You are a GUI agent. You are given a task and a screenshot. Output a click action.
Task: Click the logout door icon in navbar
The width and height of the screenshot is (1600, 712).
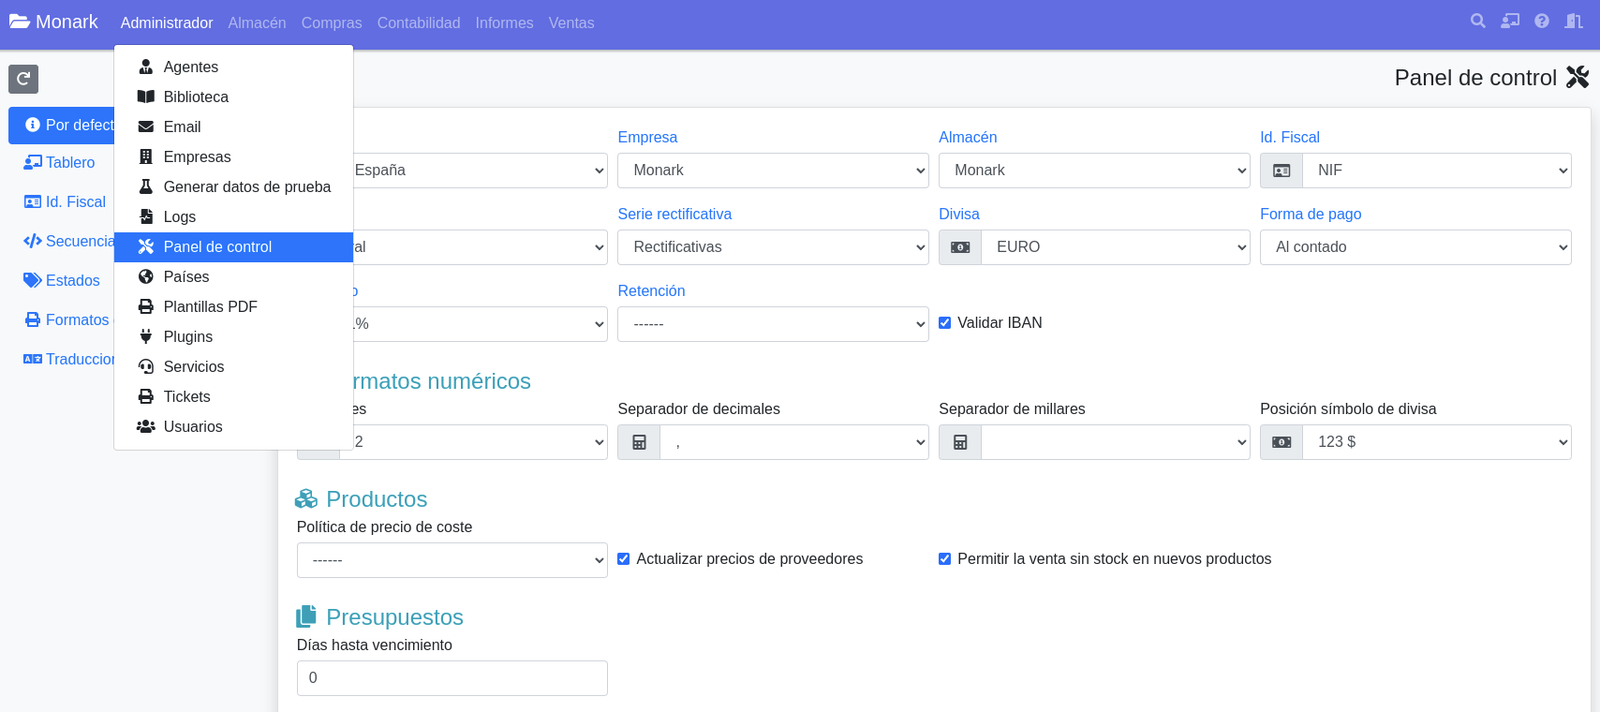tap(1574, 21)
